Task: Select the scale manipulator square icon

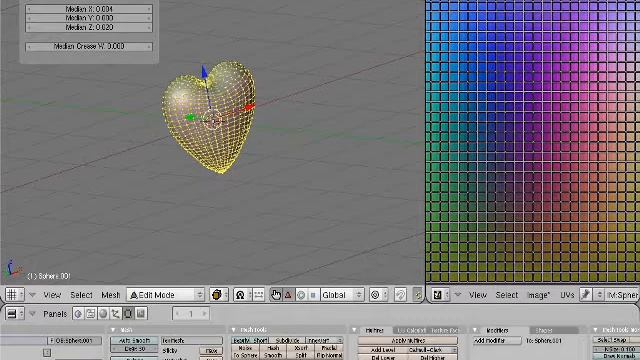Action: (x=313, y=295)
